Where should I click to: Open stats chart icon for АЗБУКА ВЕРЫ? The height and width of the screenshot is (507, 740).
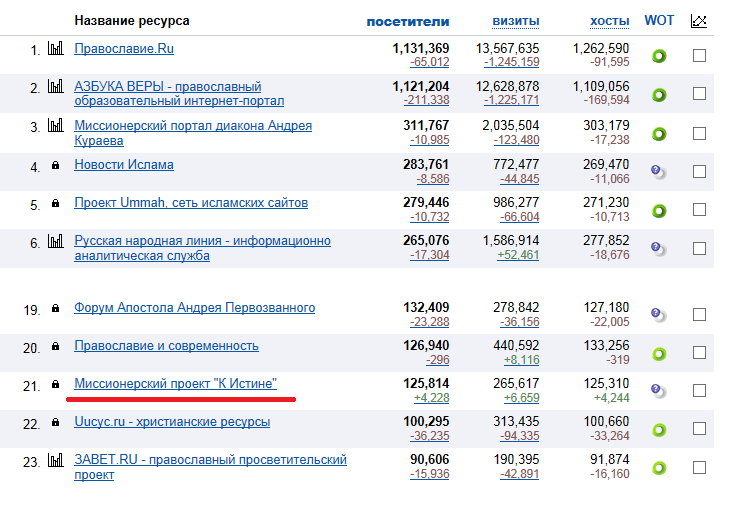[x=56, y=86]
